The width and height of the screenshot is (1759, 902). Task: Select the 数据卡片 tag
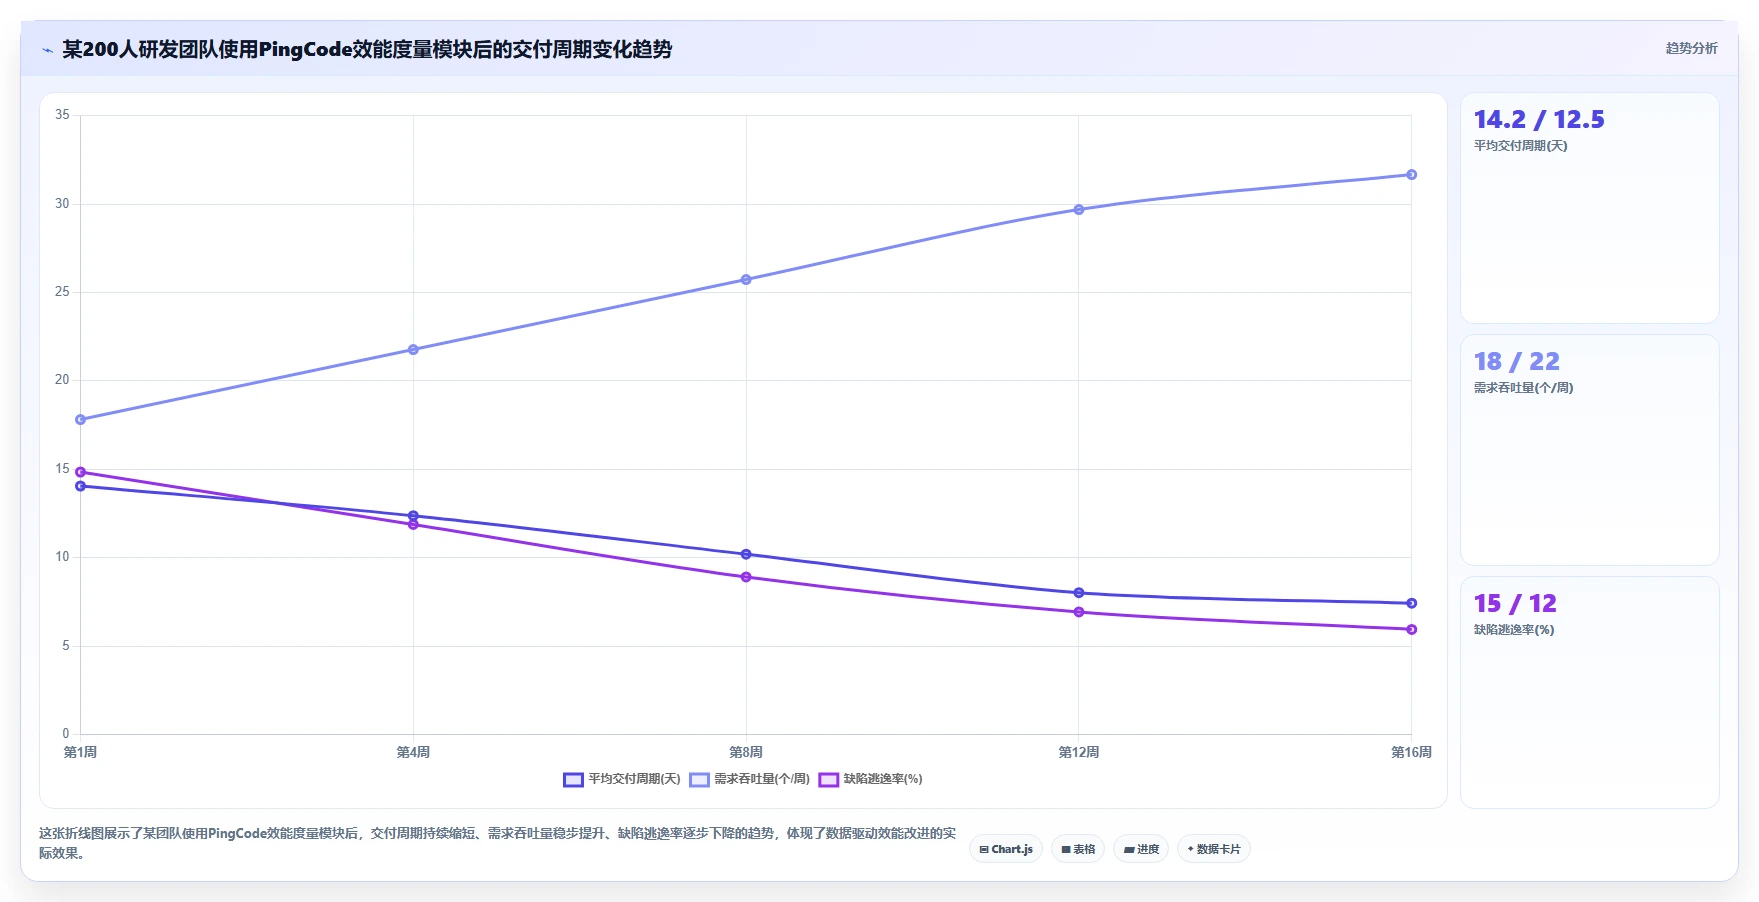[1214, 849]
